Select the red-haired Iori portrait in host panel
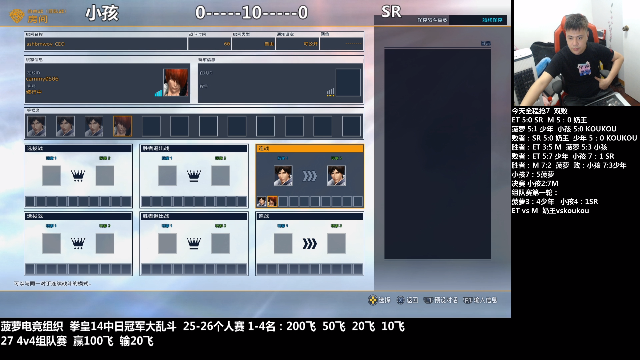The width and height of the screenshot is (640, 360). [x=176, y=82]
